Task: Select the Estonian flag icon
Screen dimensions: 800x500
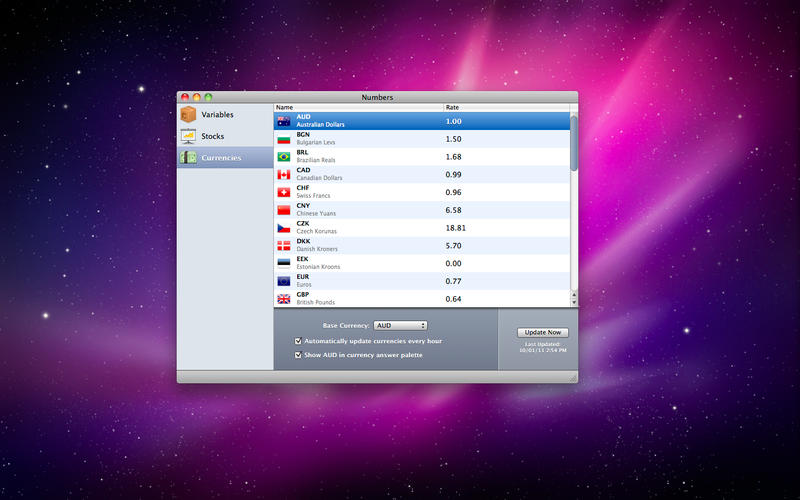Action: pos(284,263)
